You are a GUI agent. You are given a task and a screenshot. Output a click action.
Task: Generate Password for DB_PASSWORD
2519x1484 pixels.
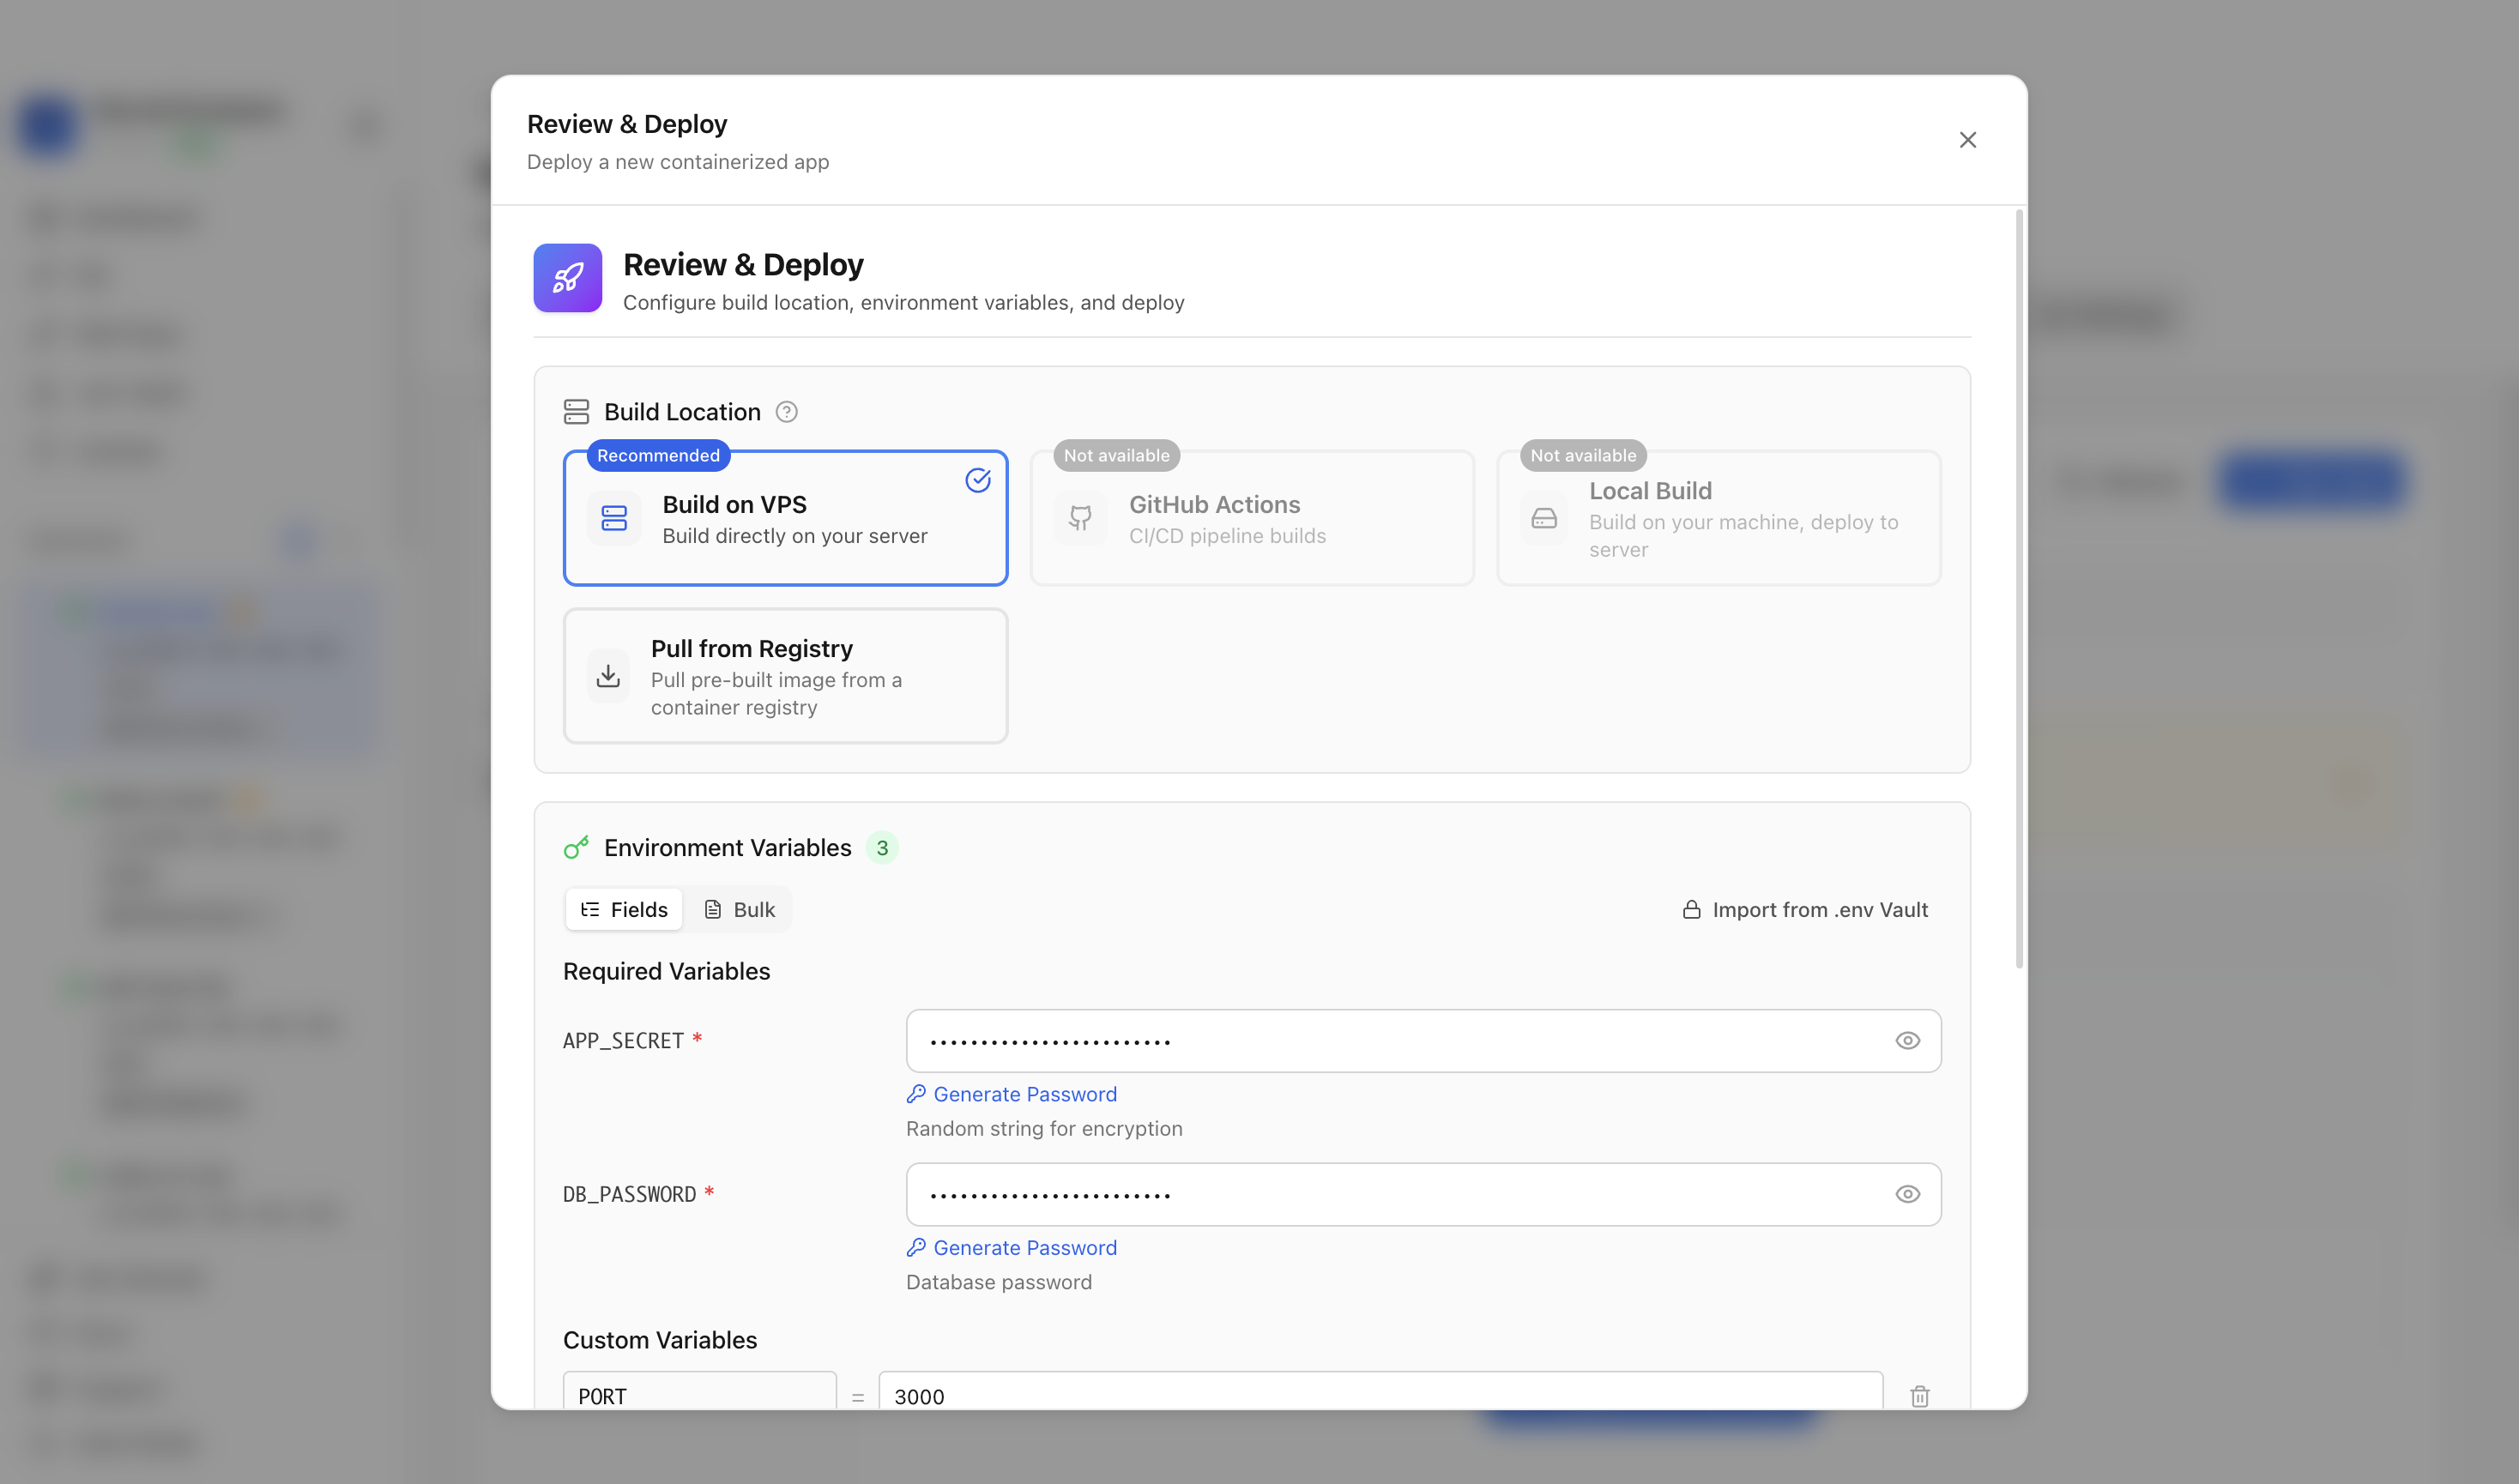pos(1011,1248)
